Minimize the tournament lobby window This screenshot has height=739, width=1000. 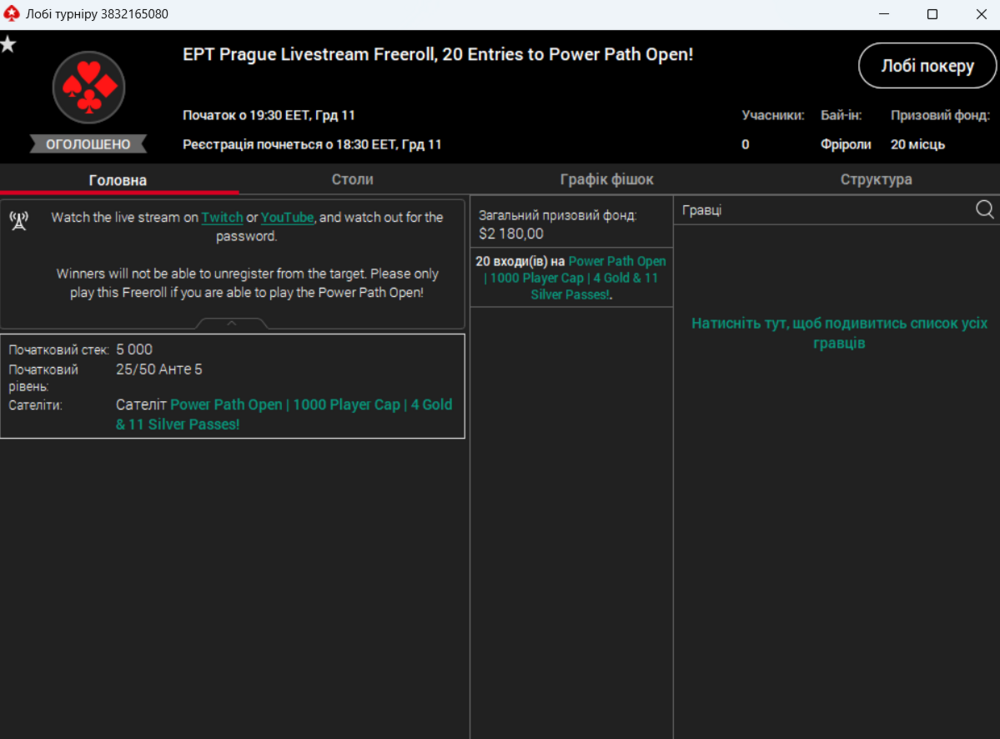(883, 14)
